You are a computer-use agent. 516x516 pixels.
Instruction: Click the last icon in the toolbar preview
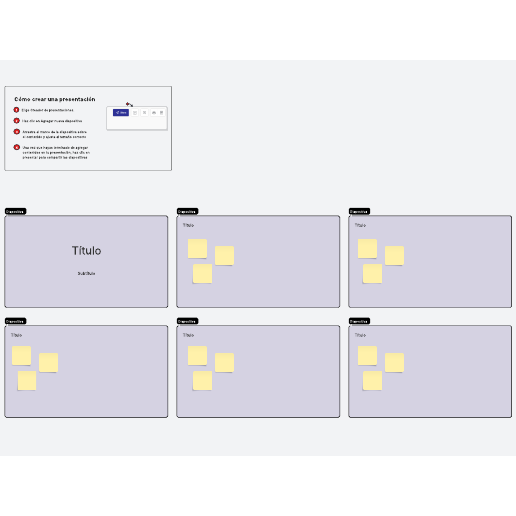tap(162, 113)
